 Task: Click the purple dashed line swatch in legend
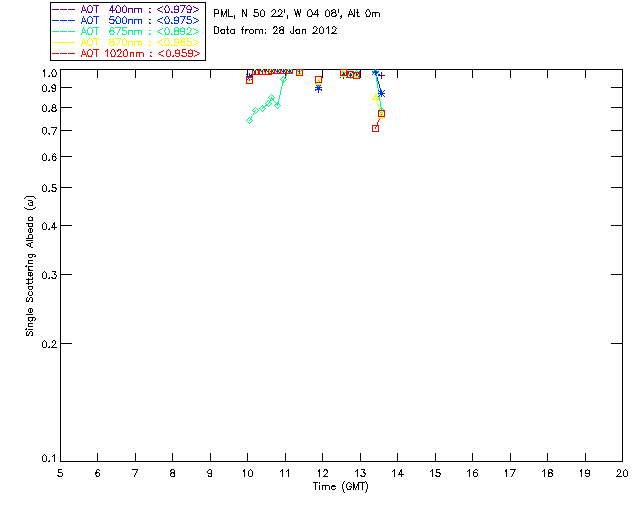pos(64,9)
